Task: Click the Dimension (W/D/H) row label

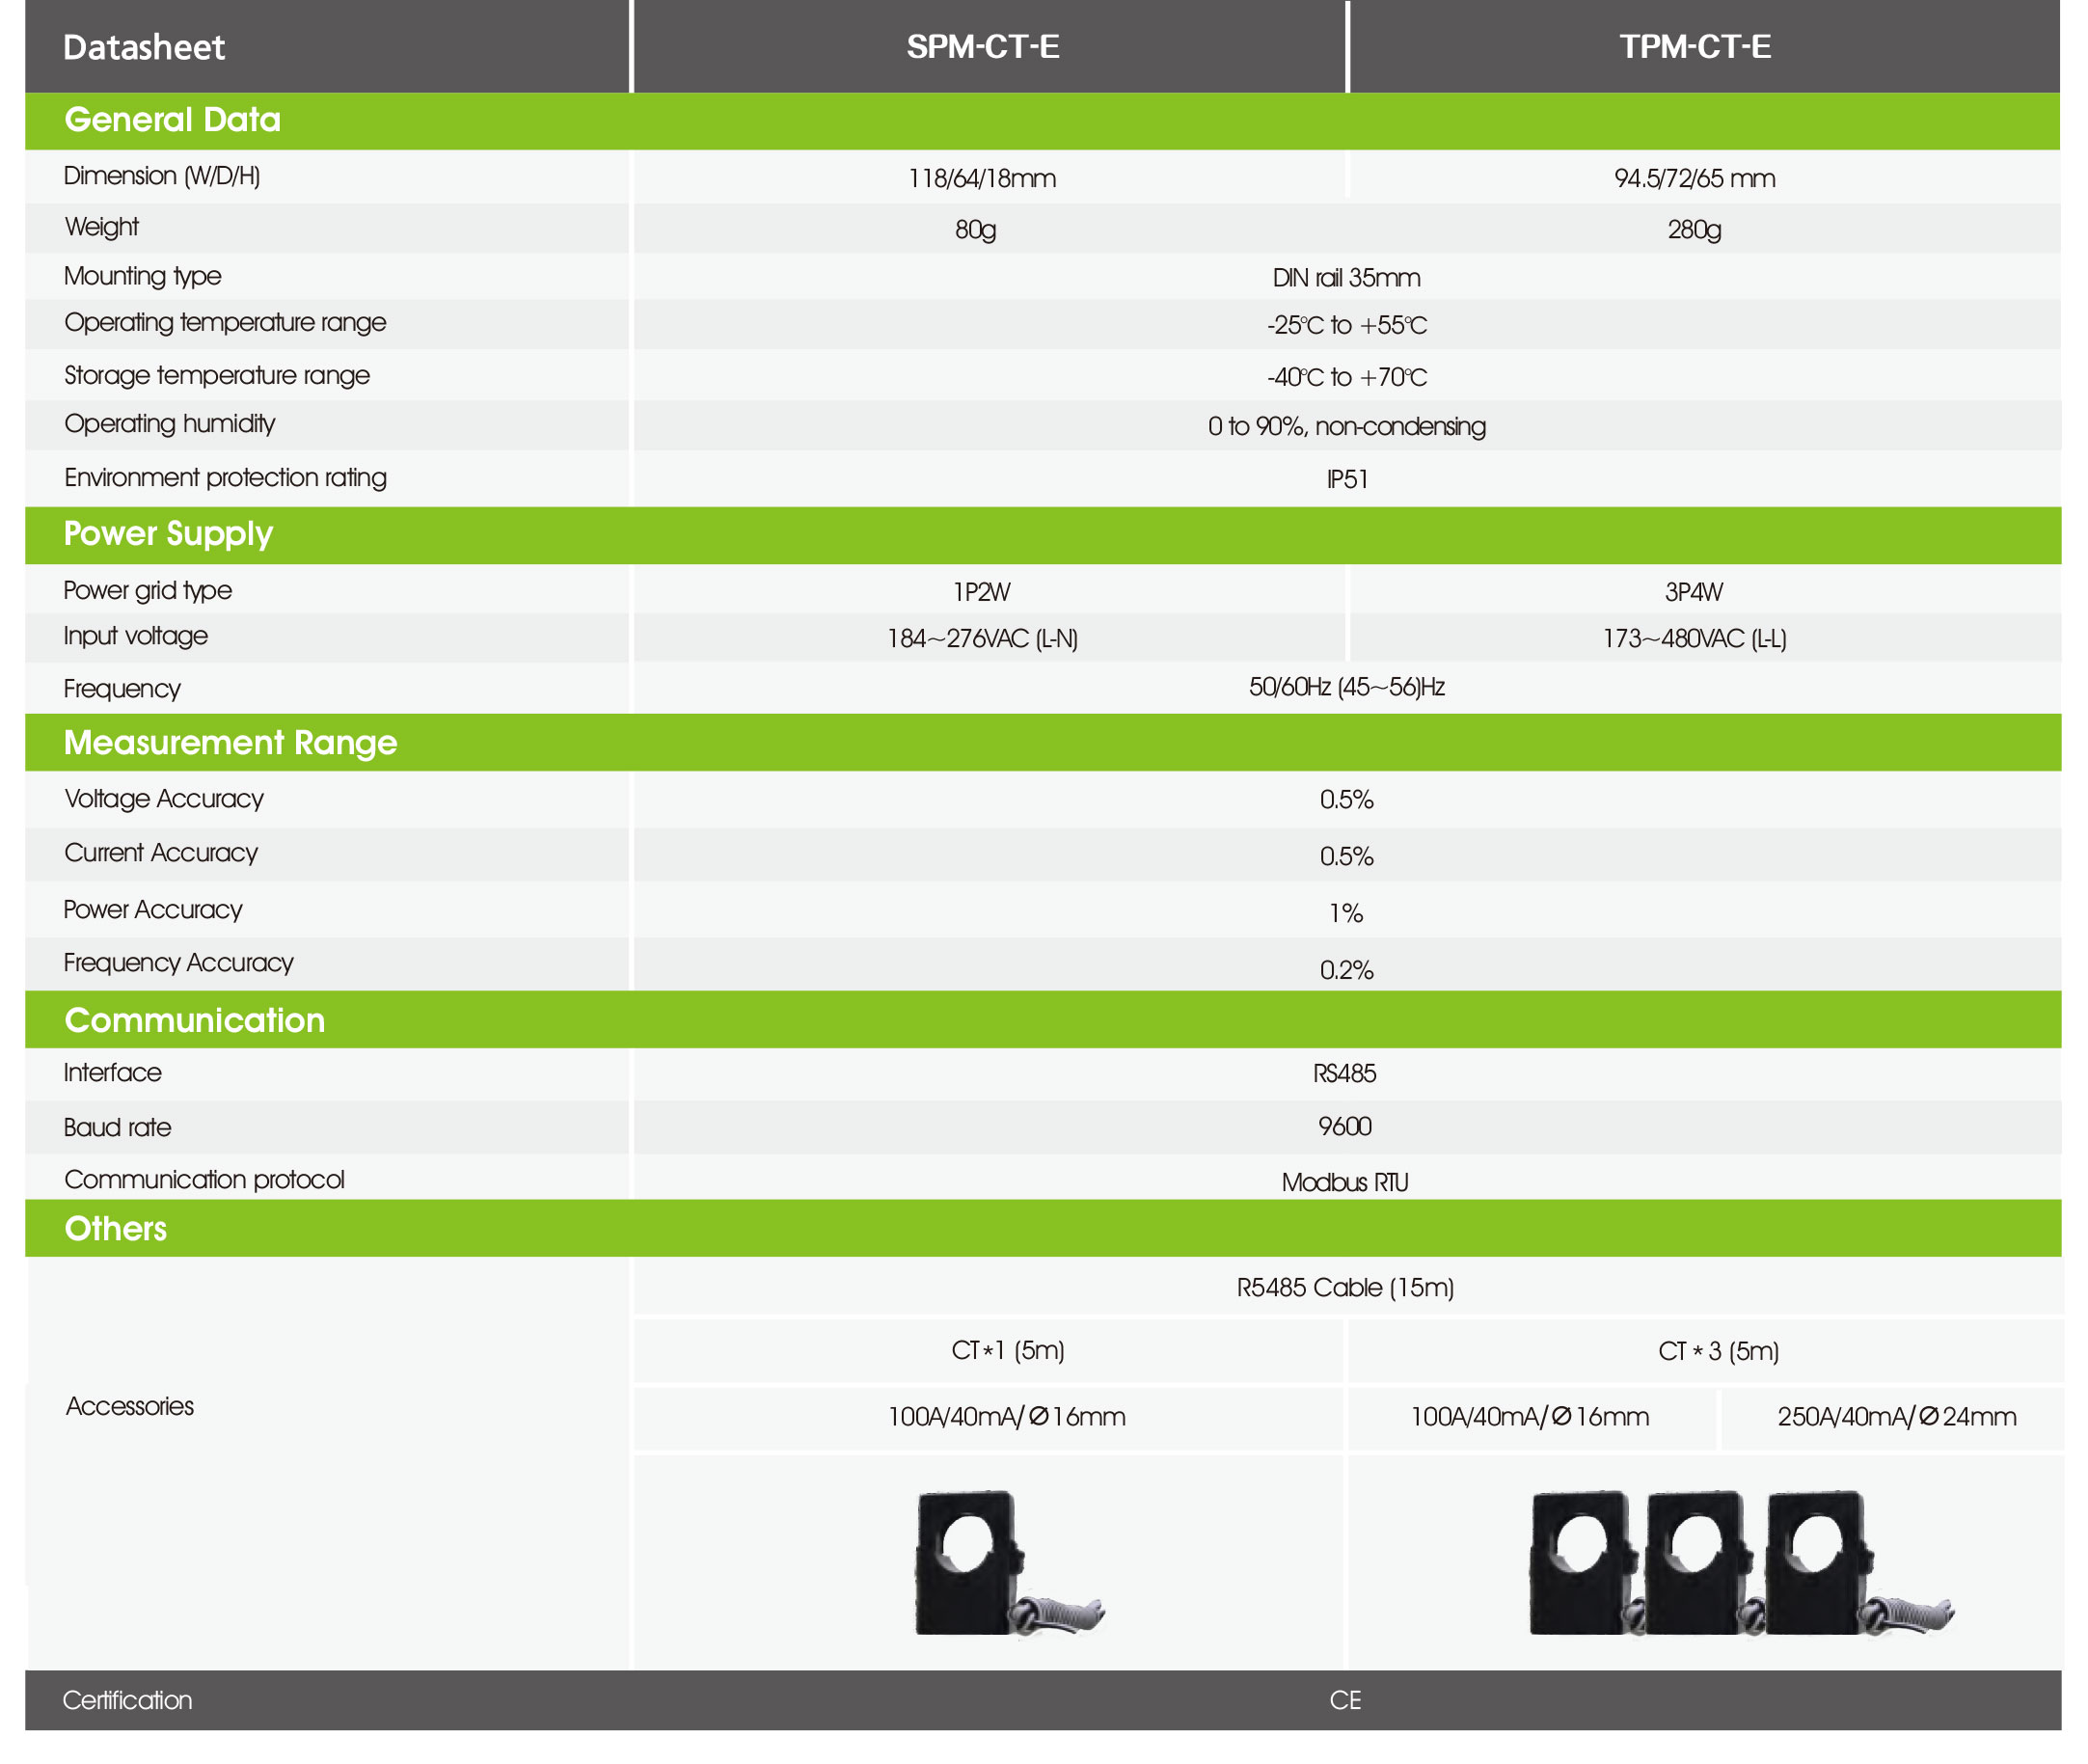Action: (x=162, y=176)
